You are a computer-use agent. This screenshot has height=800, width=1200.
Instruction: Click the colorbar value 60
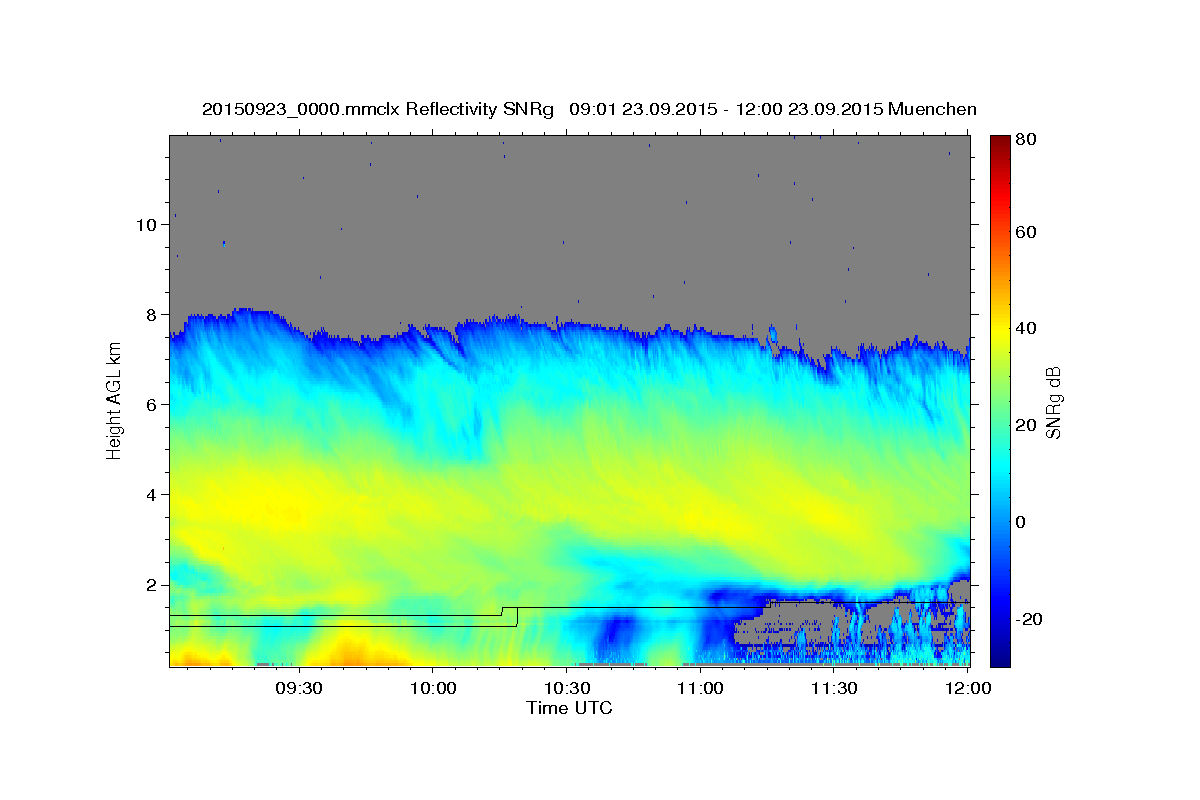coord(1025,232)
